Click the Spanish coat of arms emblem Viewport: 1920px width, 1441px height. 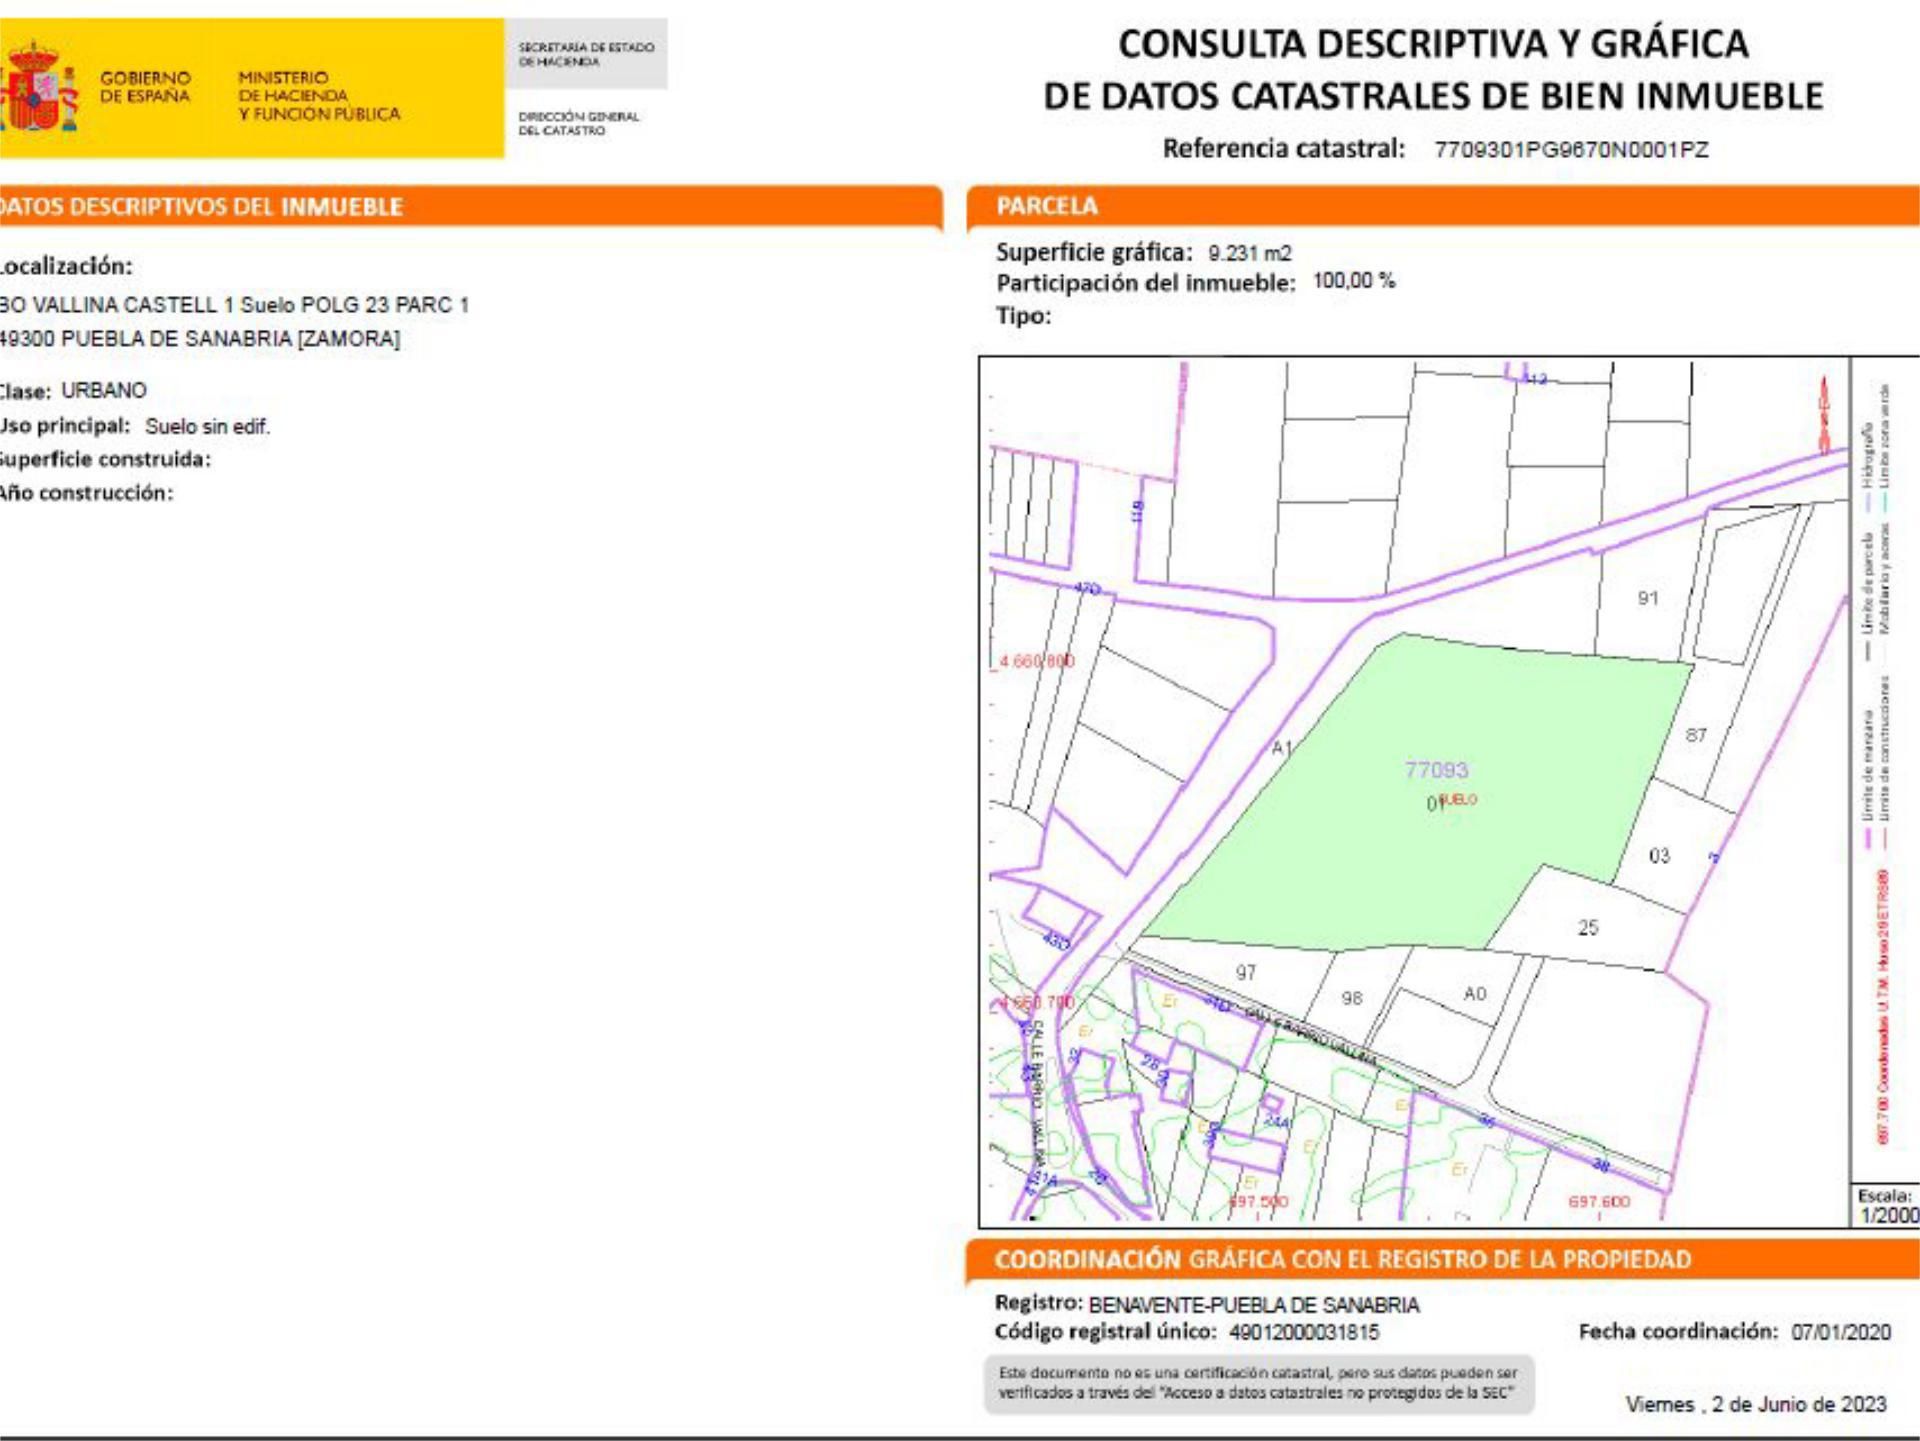[x=40, y=87]
